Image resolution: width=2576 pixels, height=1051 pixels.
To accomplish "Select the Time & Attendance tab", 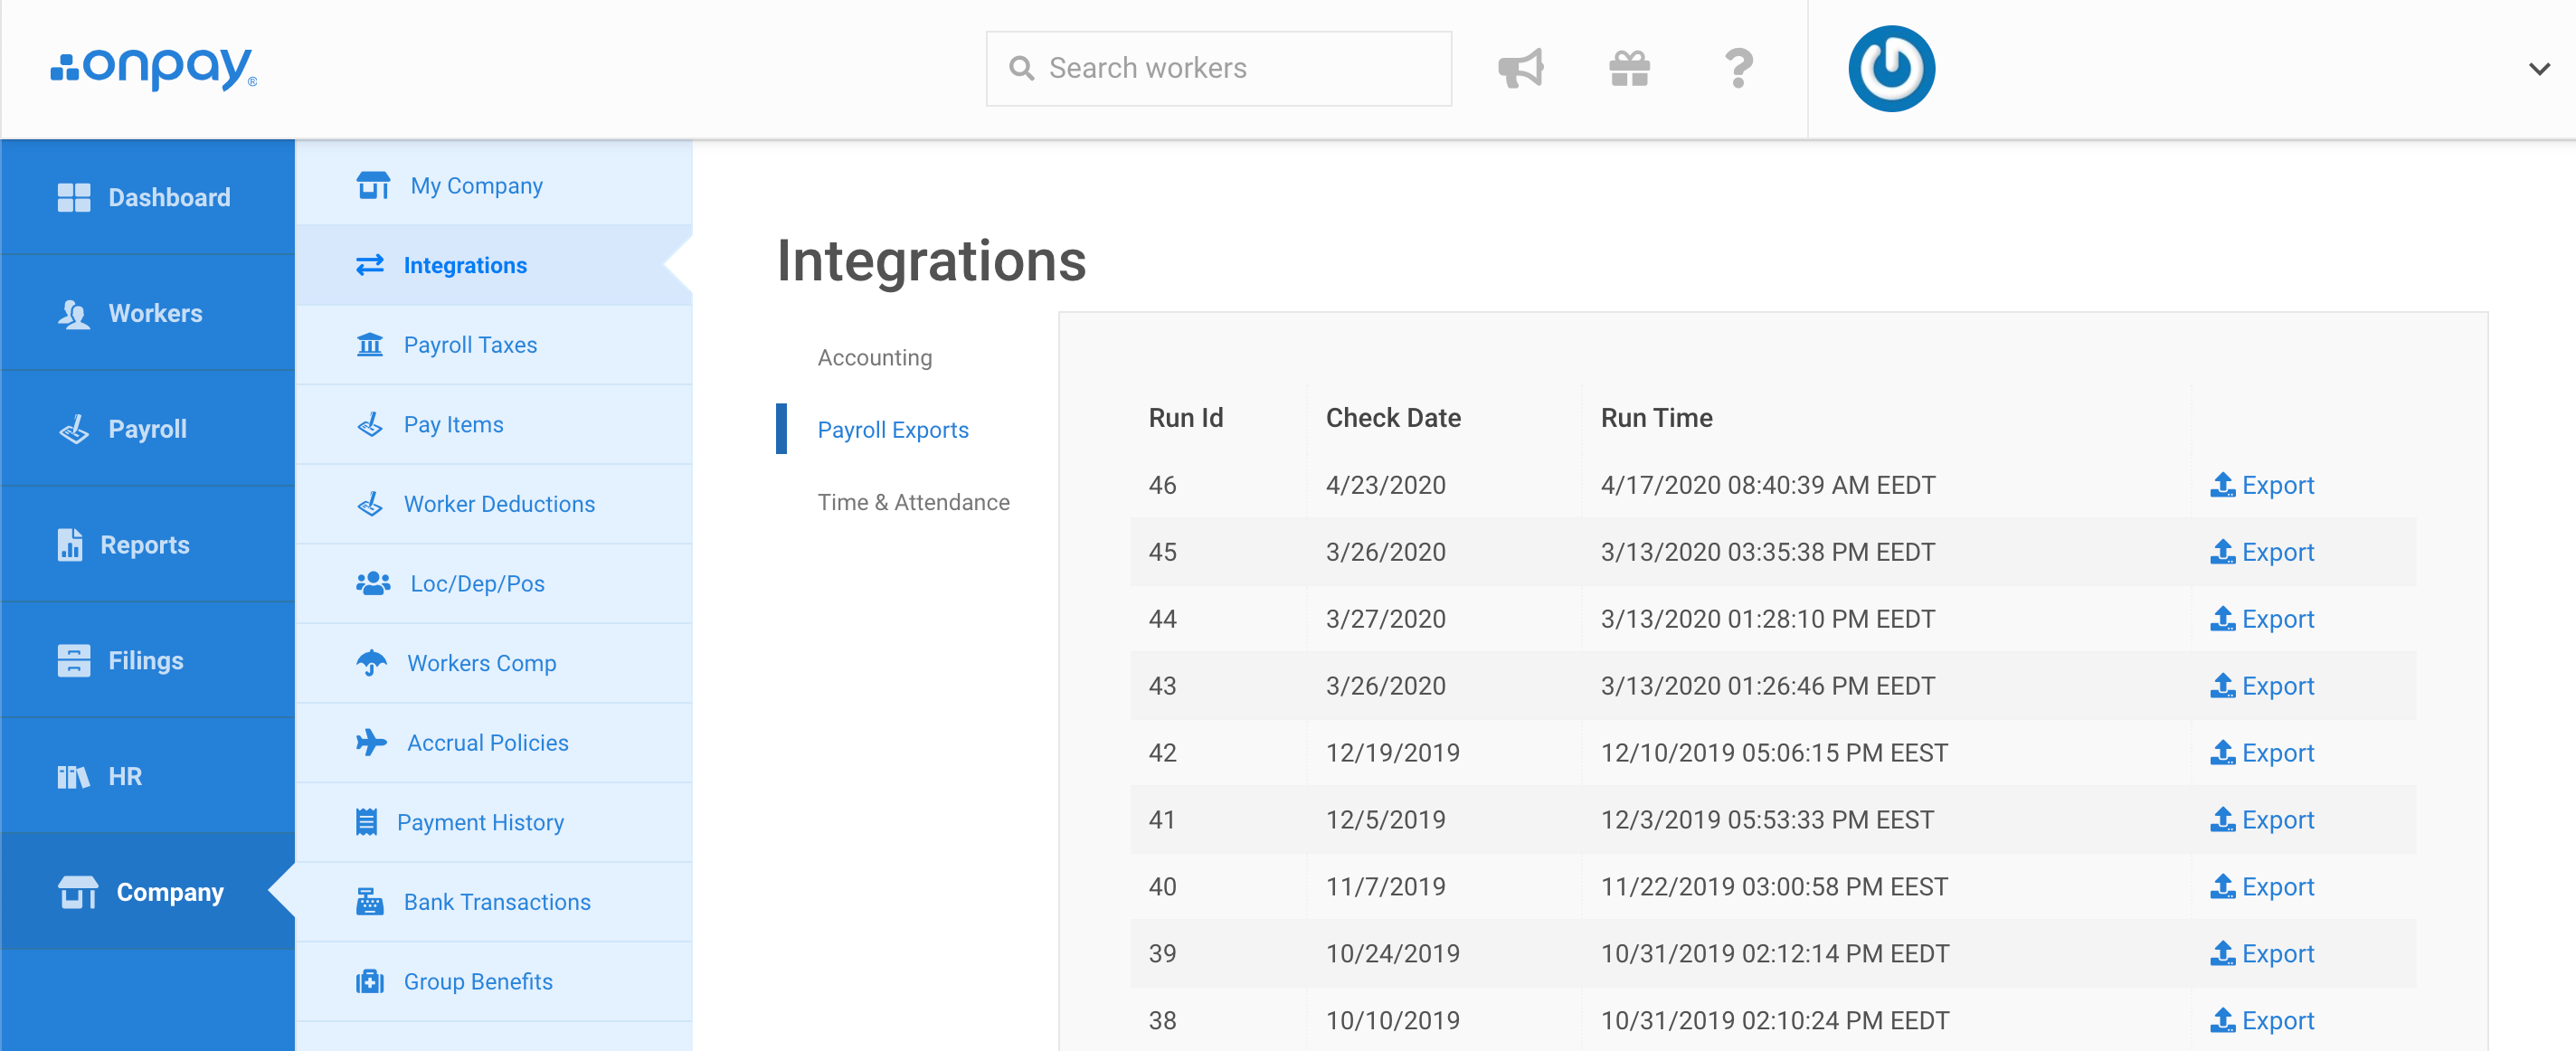I will click(x=914, y=503).
